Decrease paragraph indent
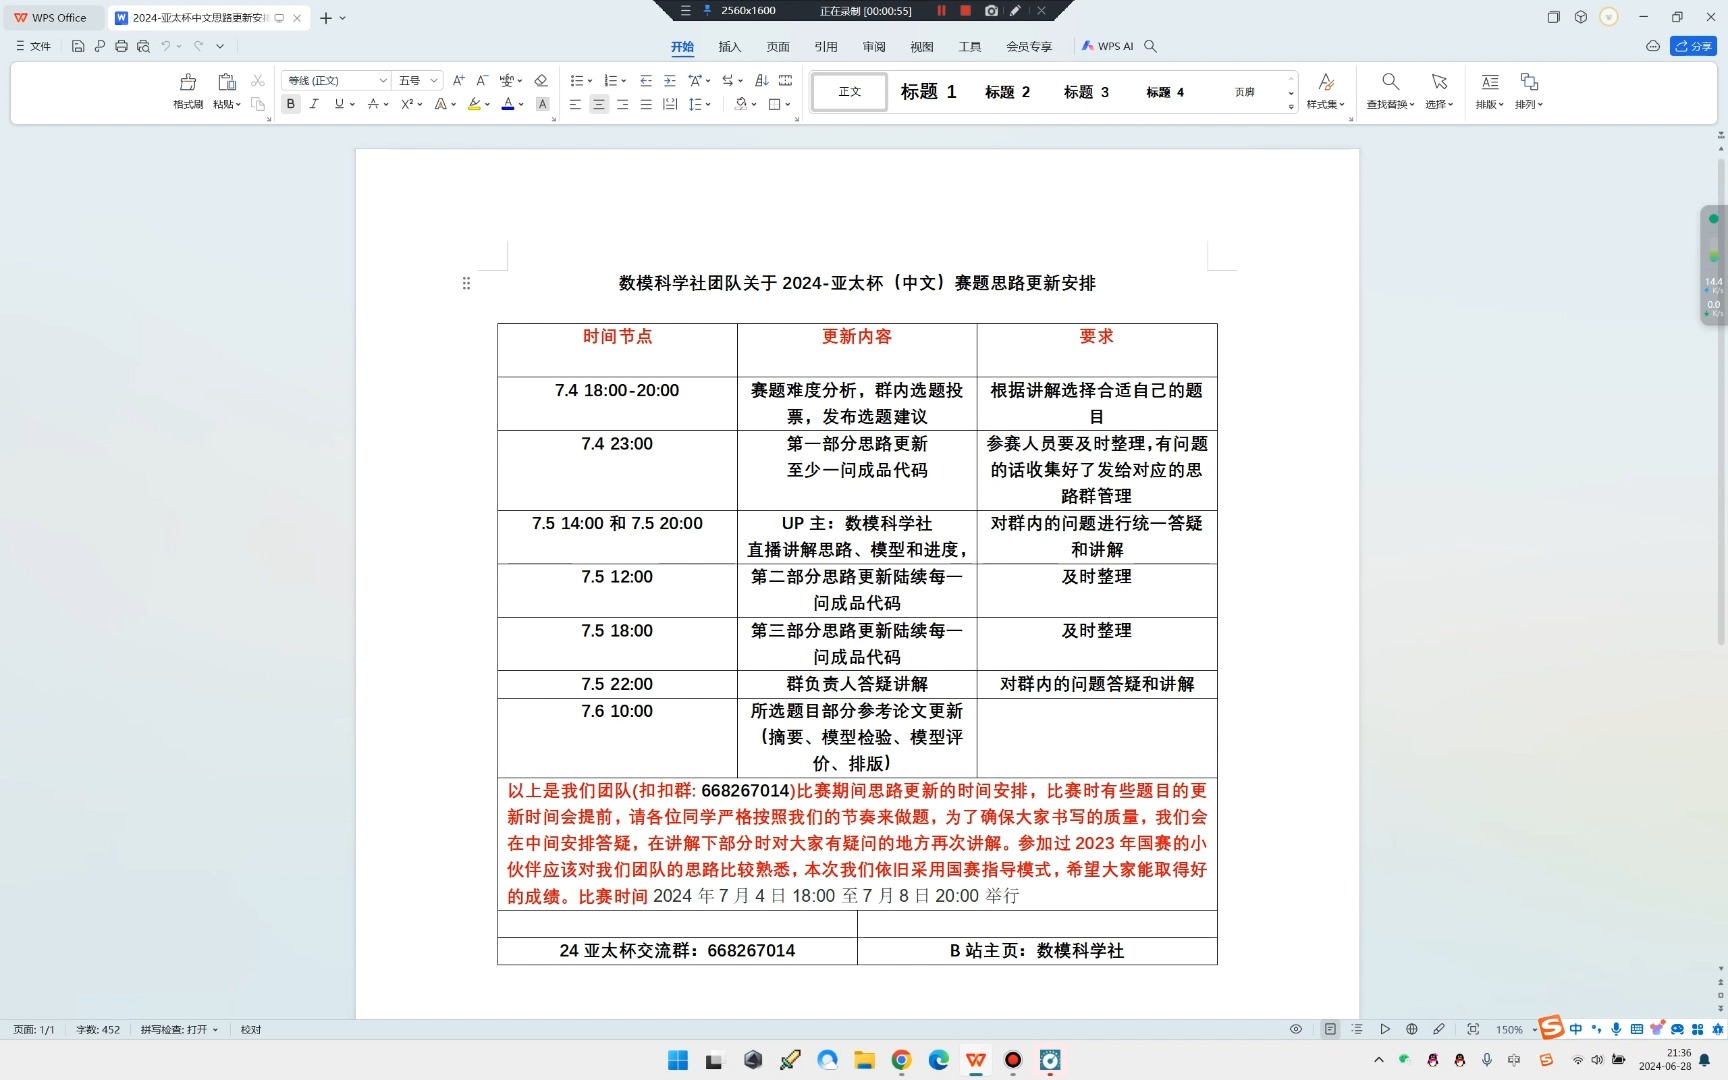Screen dimensions: 1728x1080 pos(646,80)
